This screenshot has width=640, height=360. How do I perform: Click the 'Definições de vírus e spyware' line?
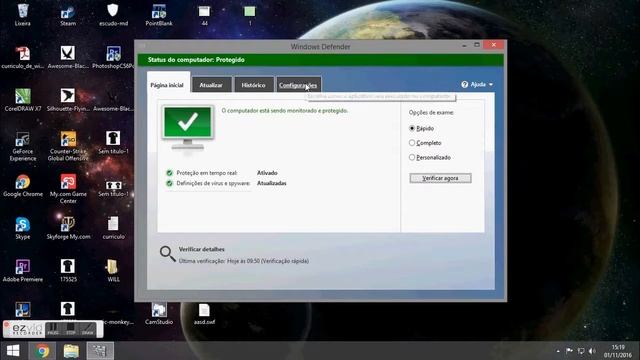(226, 183)
